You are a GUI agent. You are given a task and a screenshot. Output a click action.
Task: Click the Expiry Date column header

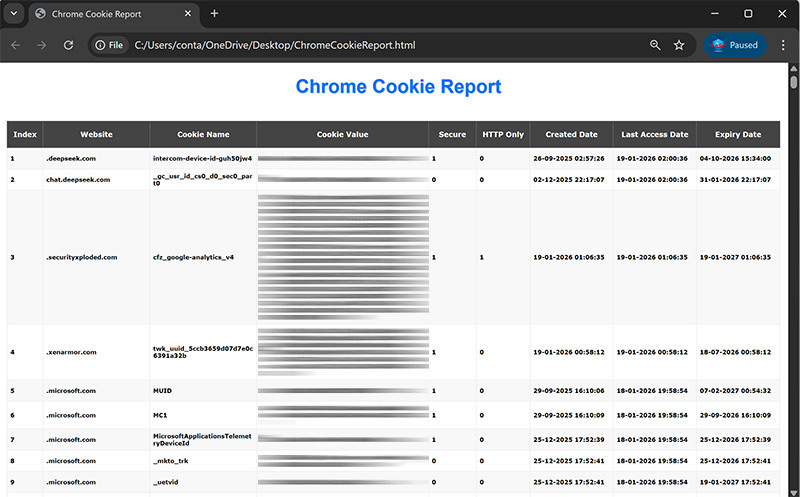[x=737, y=134]
